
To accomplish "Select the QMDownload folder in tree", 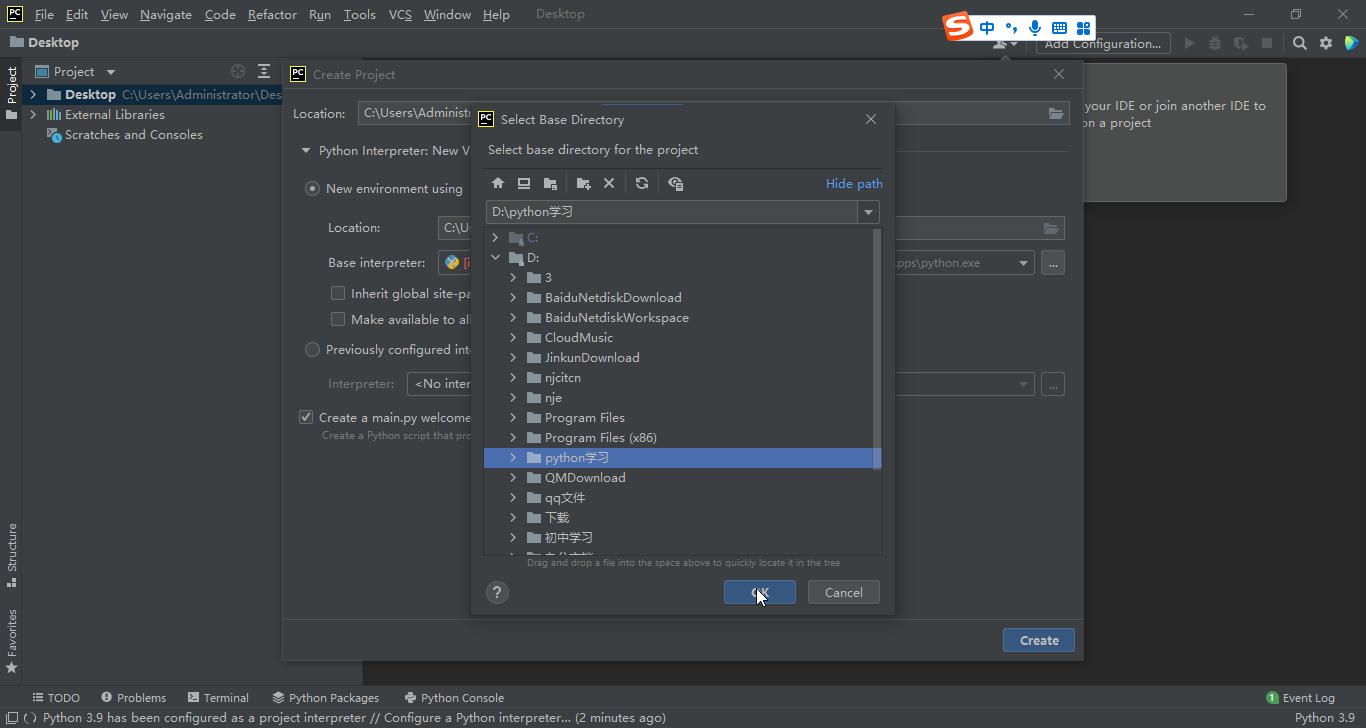I will pos(584,477).
